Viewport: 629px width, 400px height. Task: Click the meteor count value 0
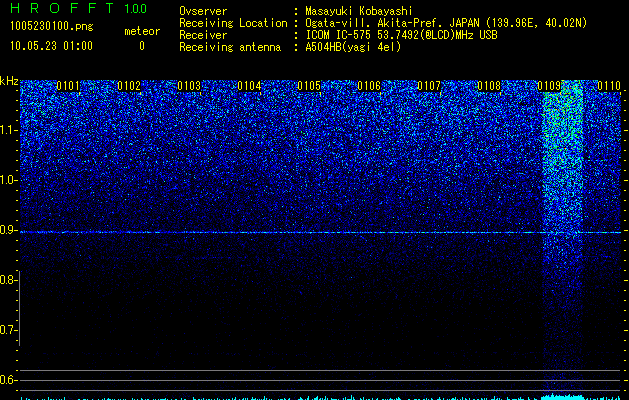[x=142, y=46]
